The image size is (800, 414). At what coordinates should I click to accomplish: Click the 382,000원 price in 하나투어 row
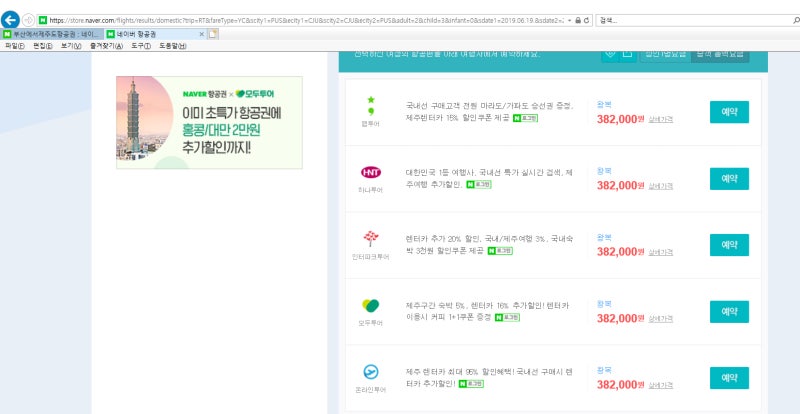tap(620, 186)
